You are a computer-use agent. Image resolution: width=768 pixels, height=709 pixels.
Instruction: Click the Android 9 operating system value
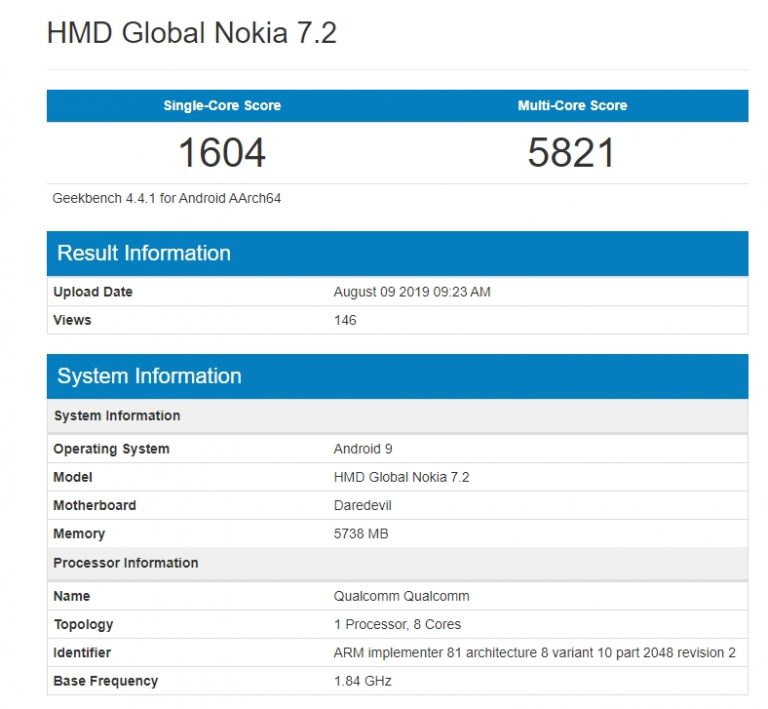click(363, 449)
